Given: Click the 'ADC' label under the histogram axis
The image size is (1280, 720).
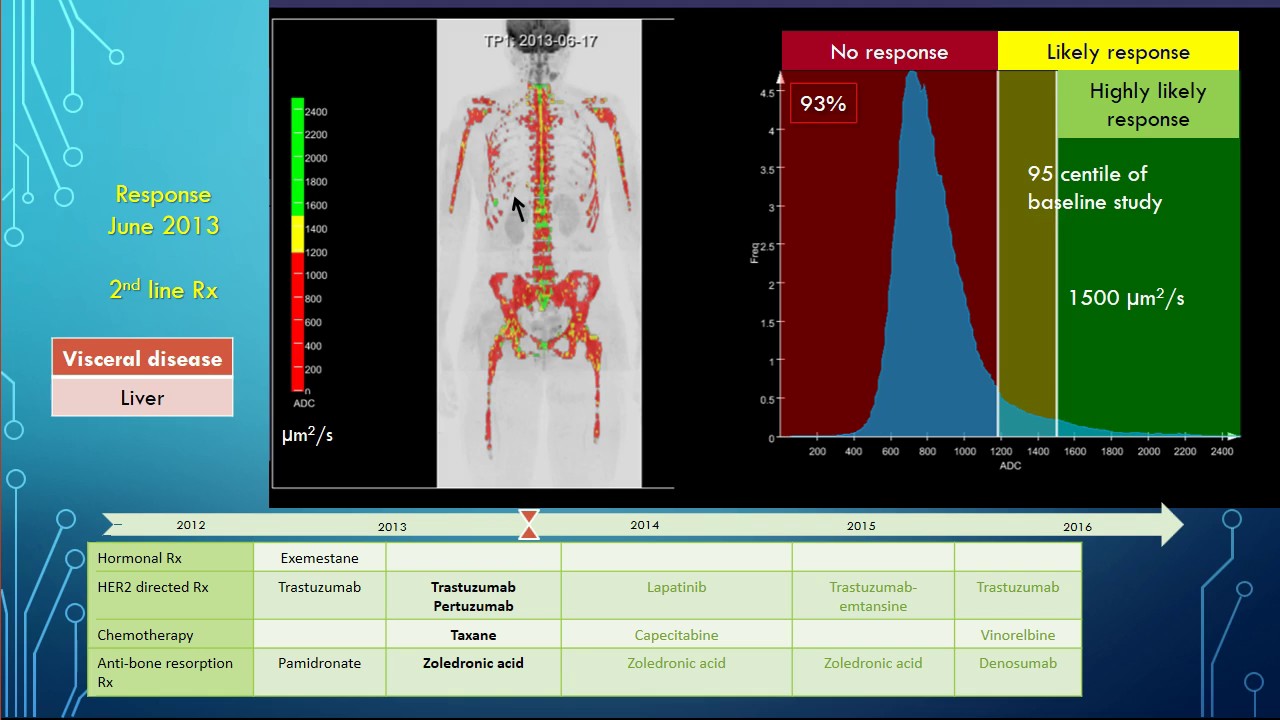Looking at the screenshot, I should [x=1009, y=465].
